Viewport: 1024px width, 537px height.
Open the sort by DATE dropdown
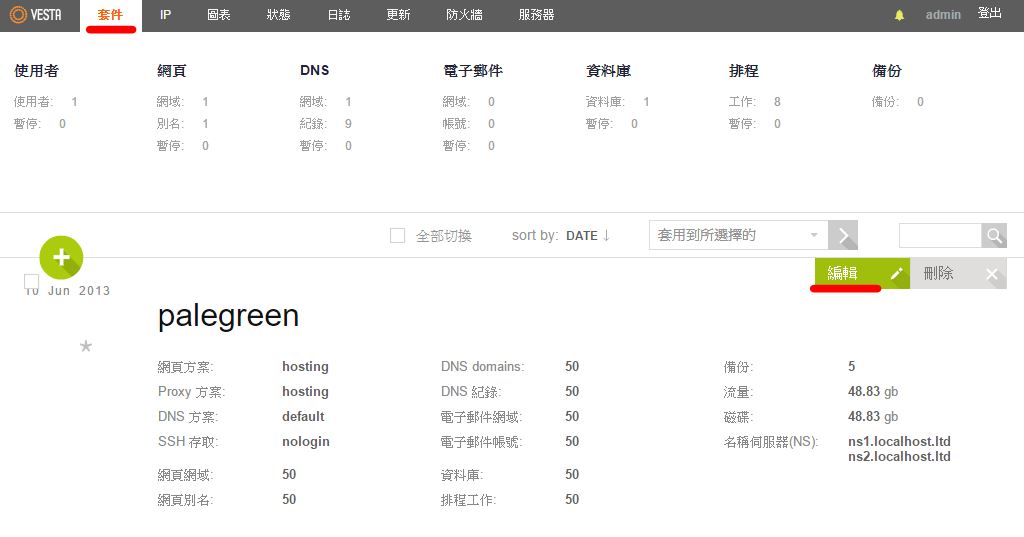(581, 236)
